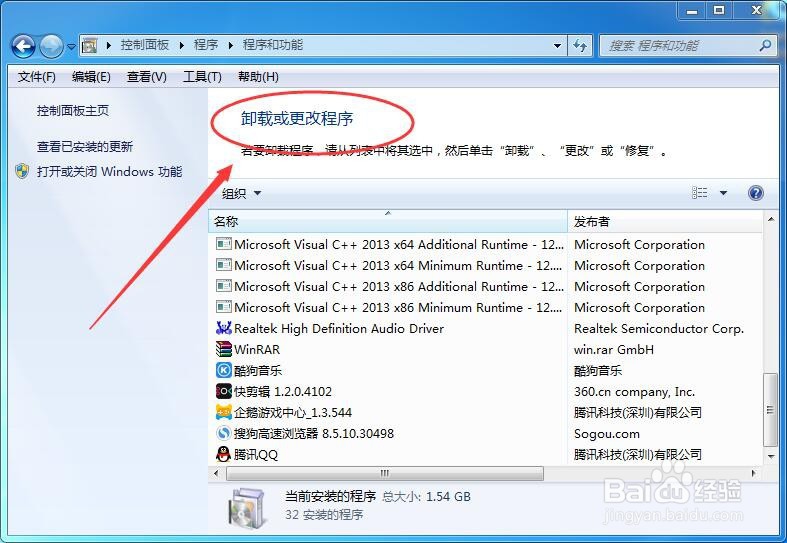Click icon of x86 Additional Runtime entry

223,286
